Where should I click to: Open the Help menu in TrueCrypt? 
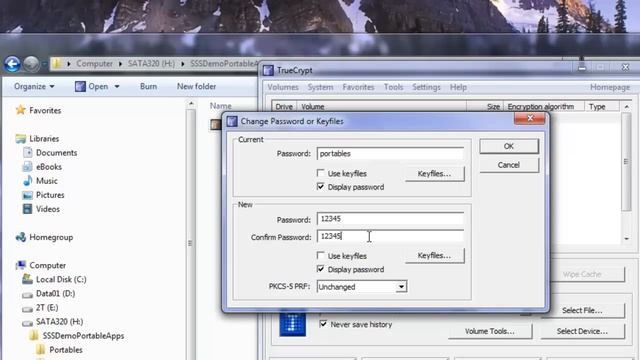(458, 87)
